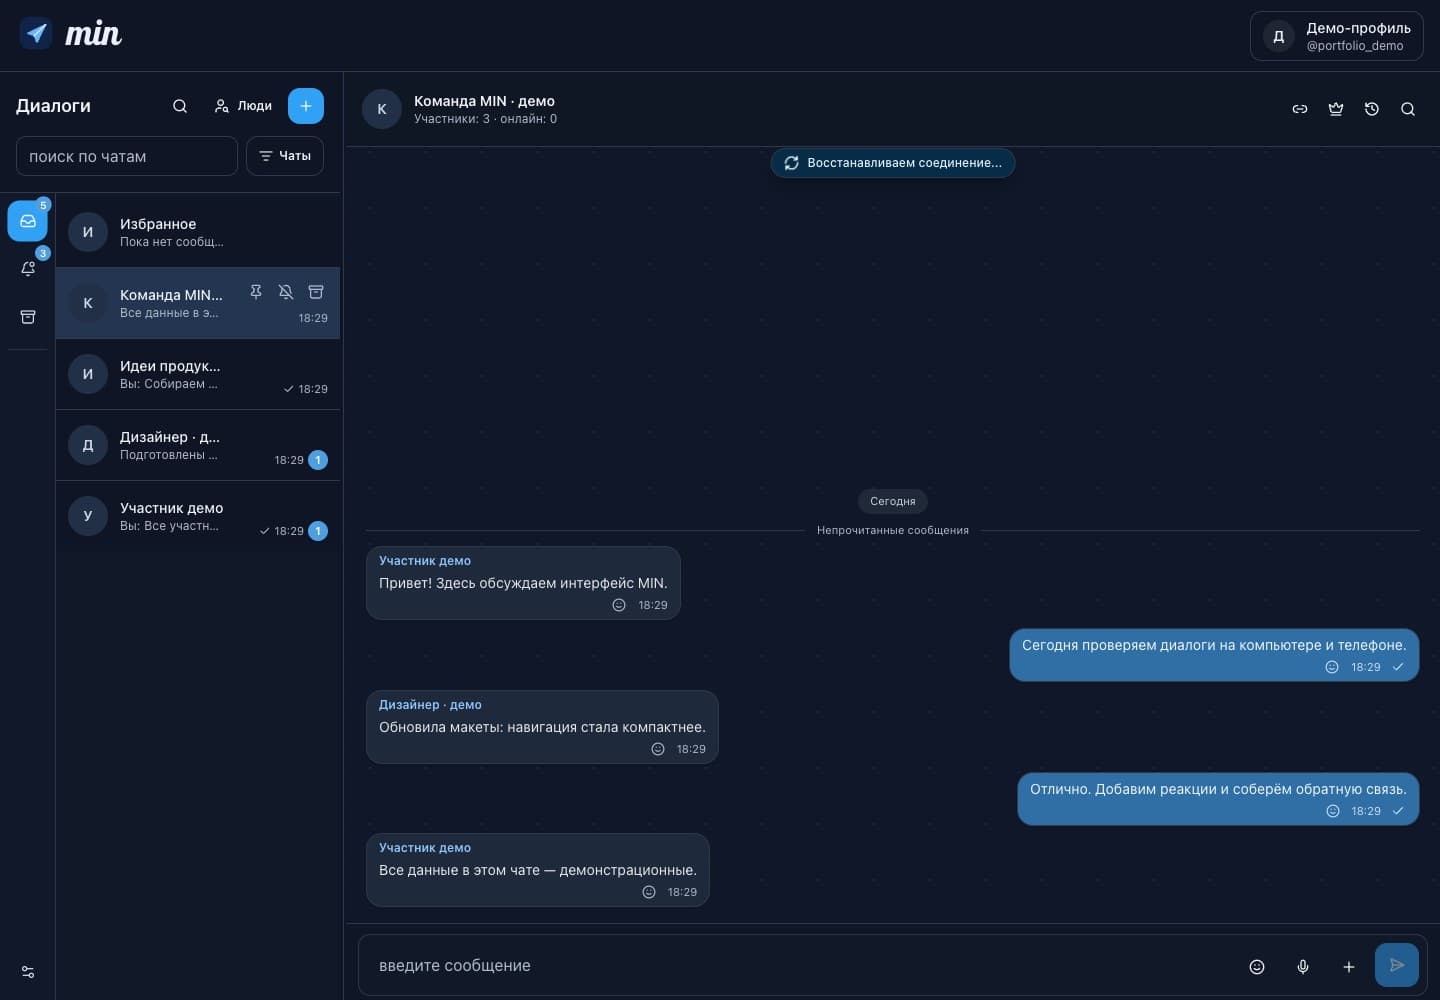Send message with paper-plane button

tap(1397, 965)
